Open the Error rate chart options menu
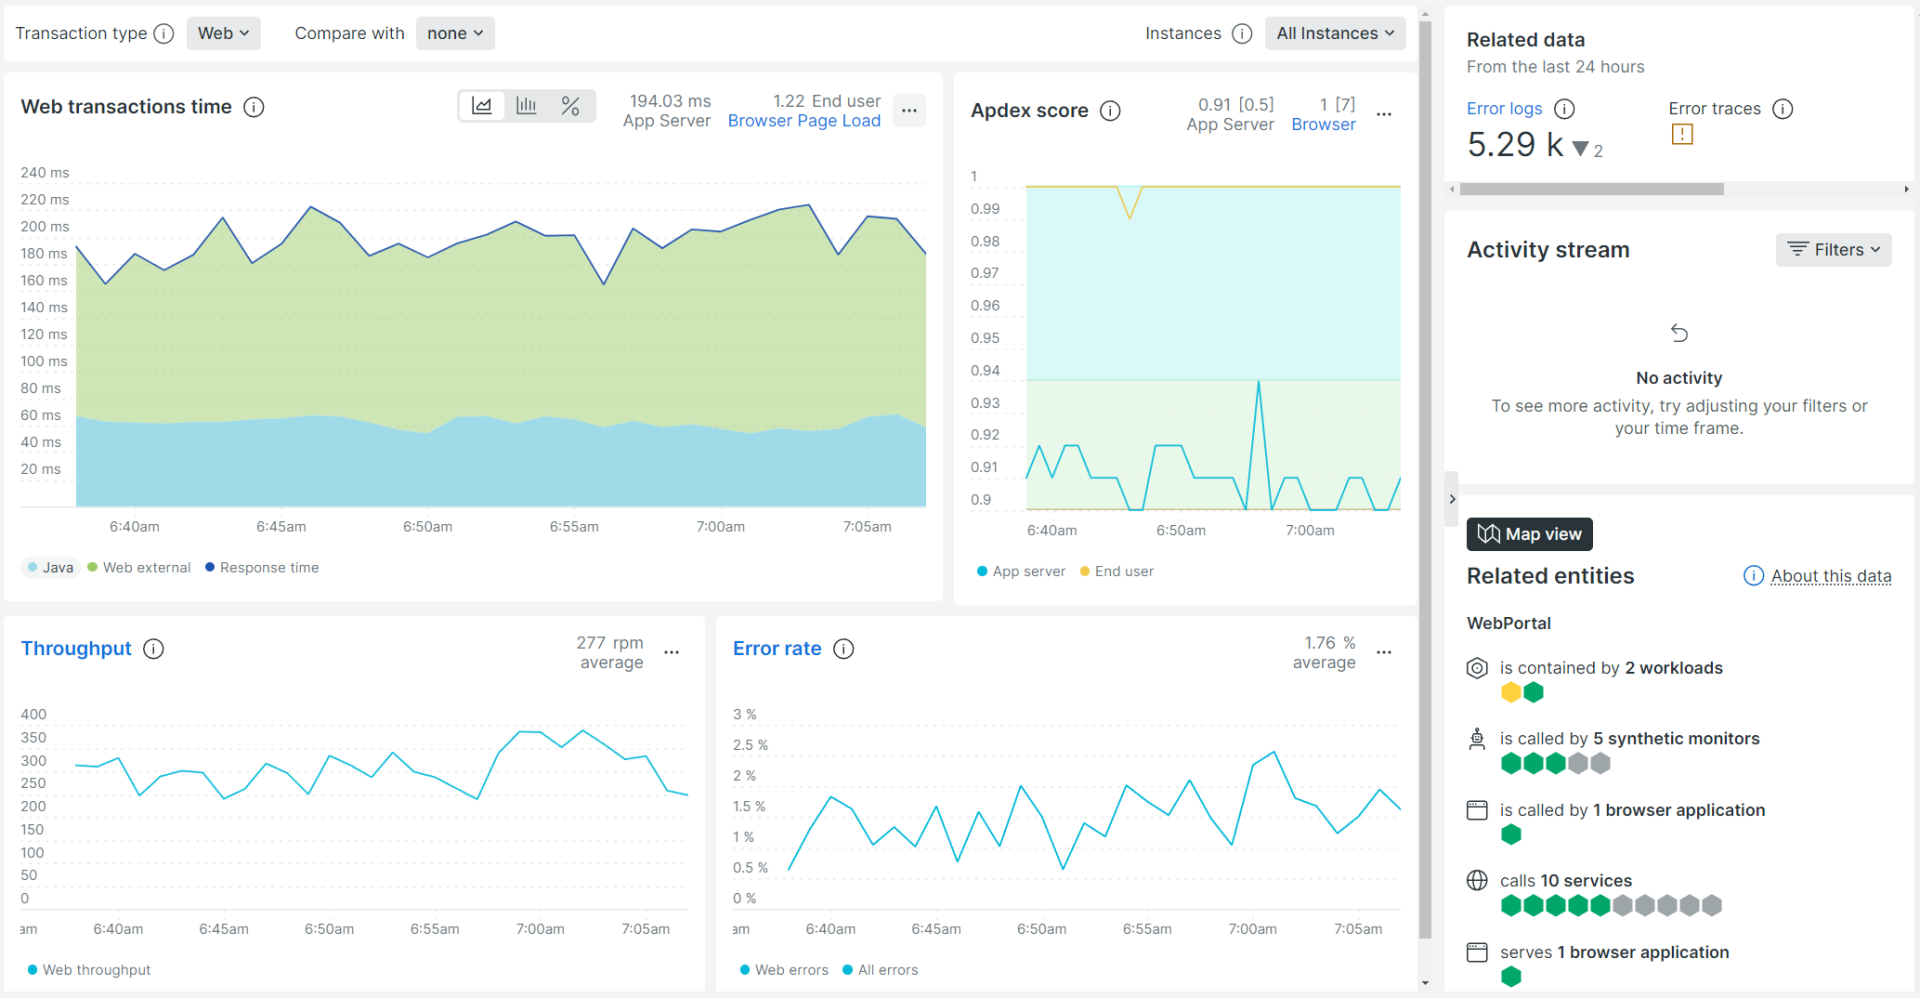1920x998 pixels. click(1384, 652)
